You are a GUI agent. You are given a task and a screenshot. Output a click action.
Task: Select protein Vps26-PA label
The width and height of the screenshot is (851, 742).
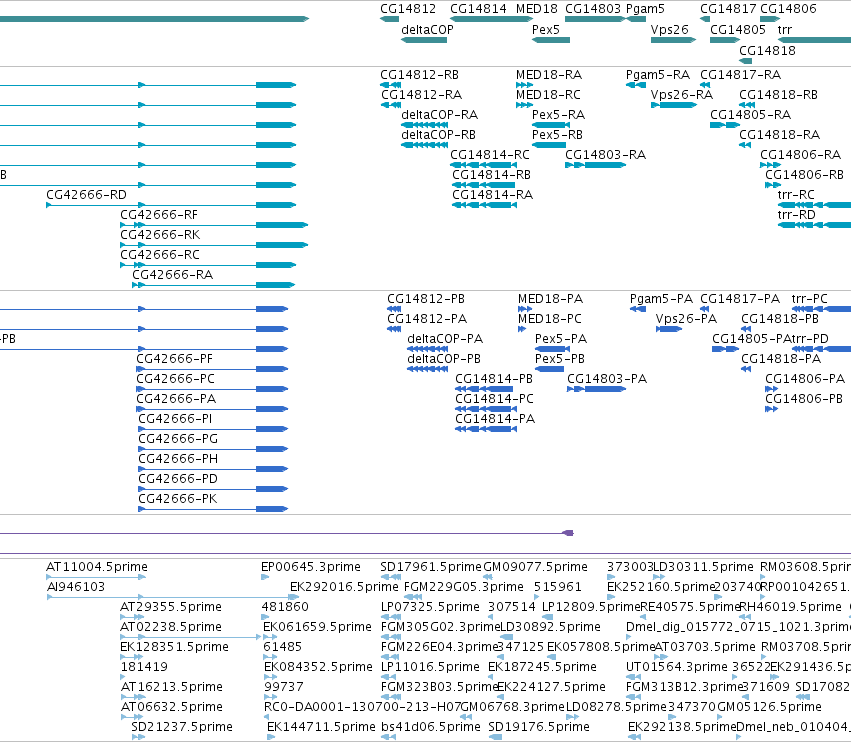click(686, 319)
